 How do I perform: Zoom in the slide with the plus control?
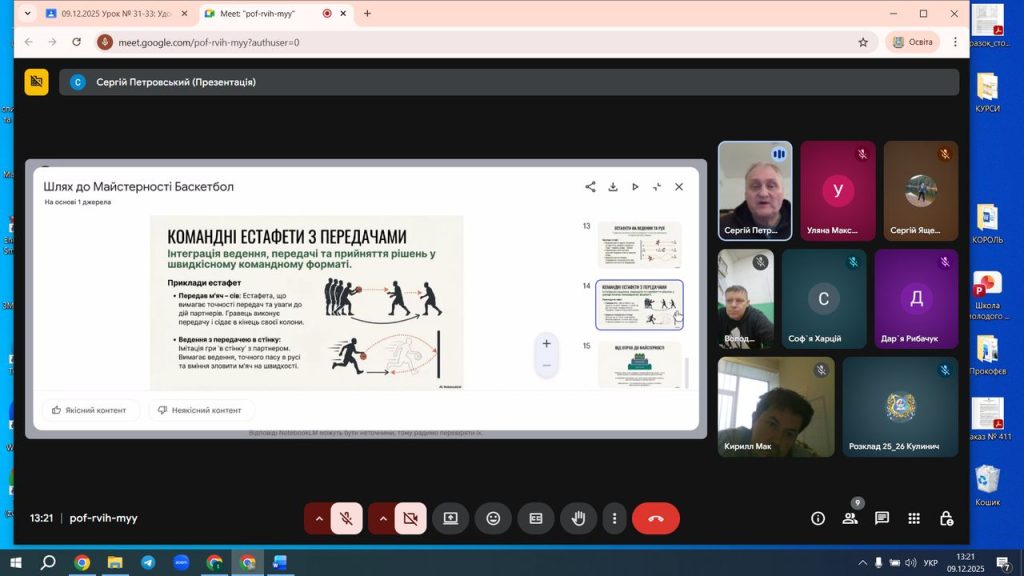[x=546, y=344]
